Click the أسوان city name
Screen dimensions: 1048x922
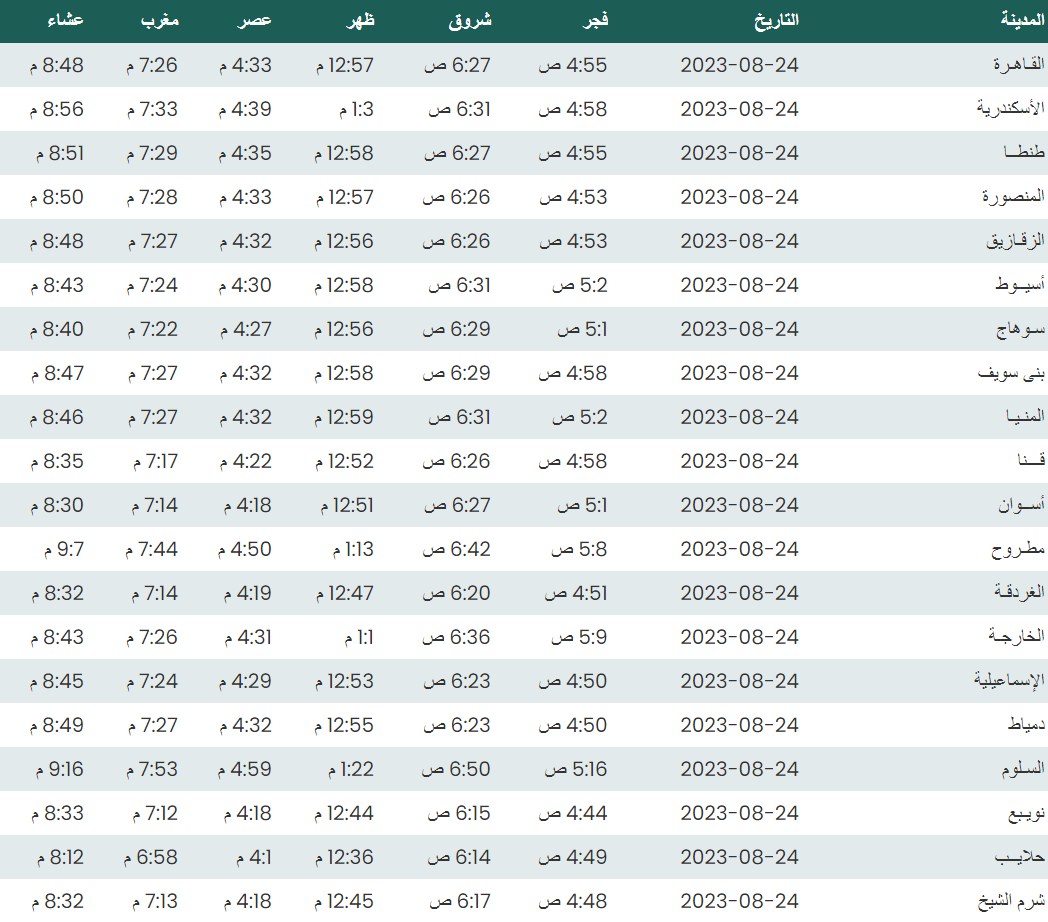tap(1020, 505)
